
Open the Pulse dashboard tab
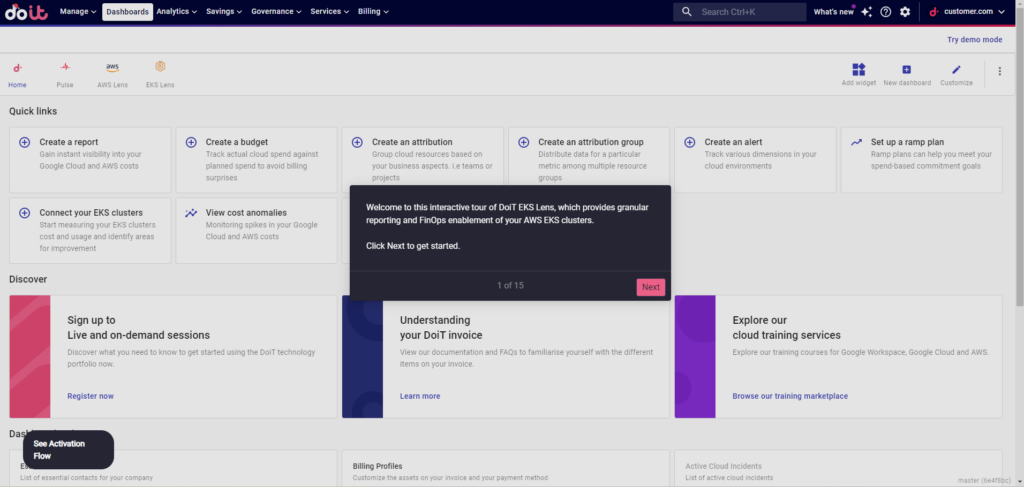(x=65, y=74)
